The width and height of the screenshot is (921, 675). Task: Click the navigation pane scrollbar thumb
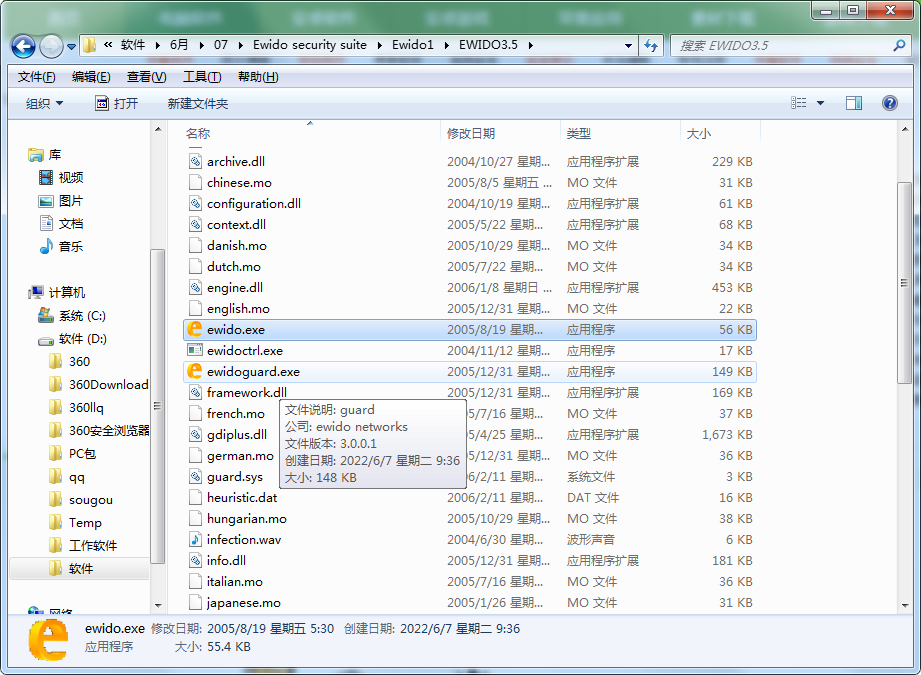pyautogui.click(x=157, y=405)
